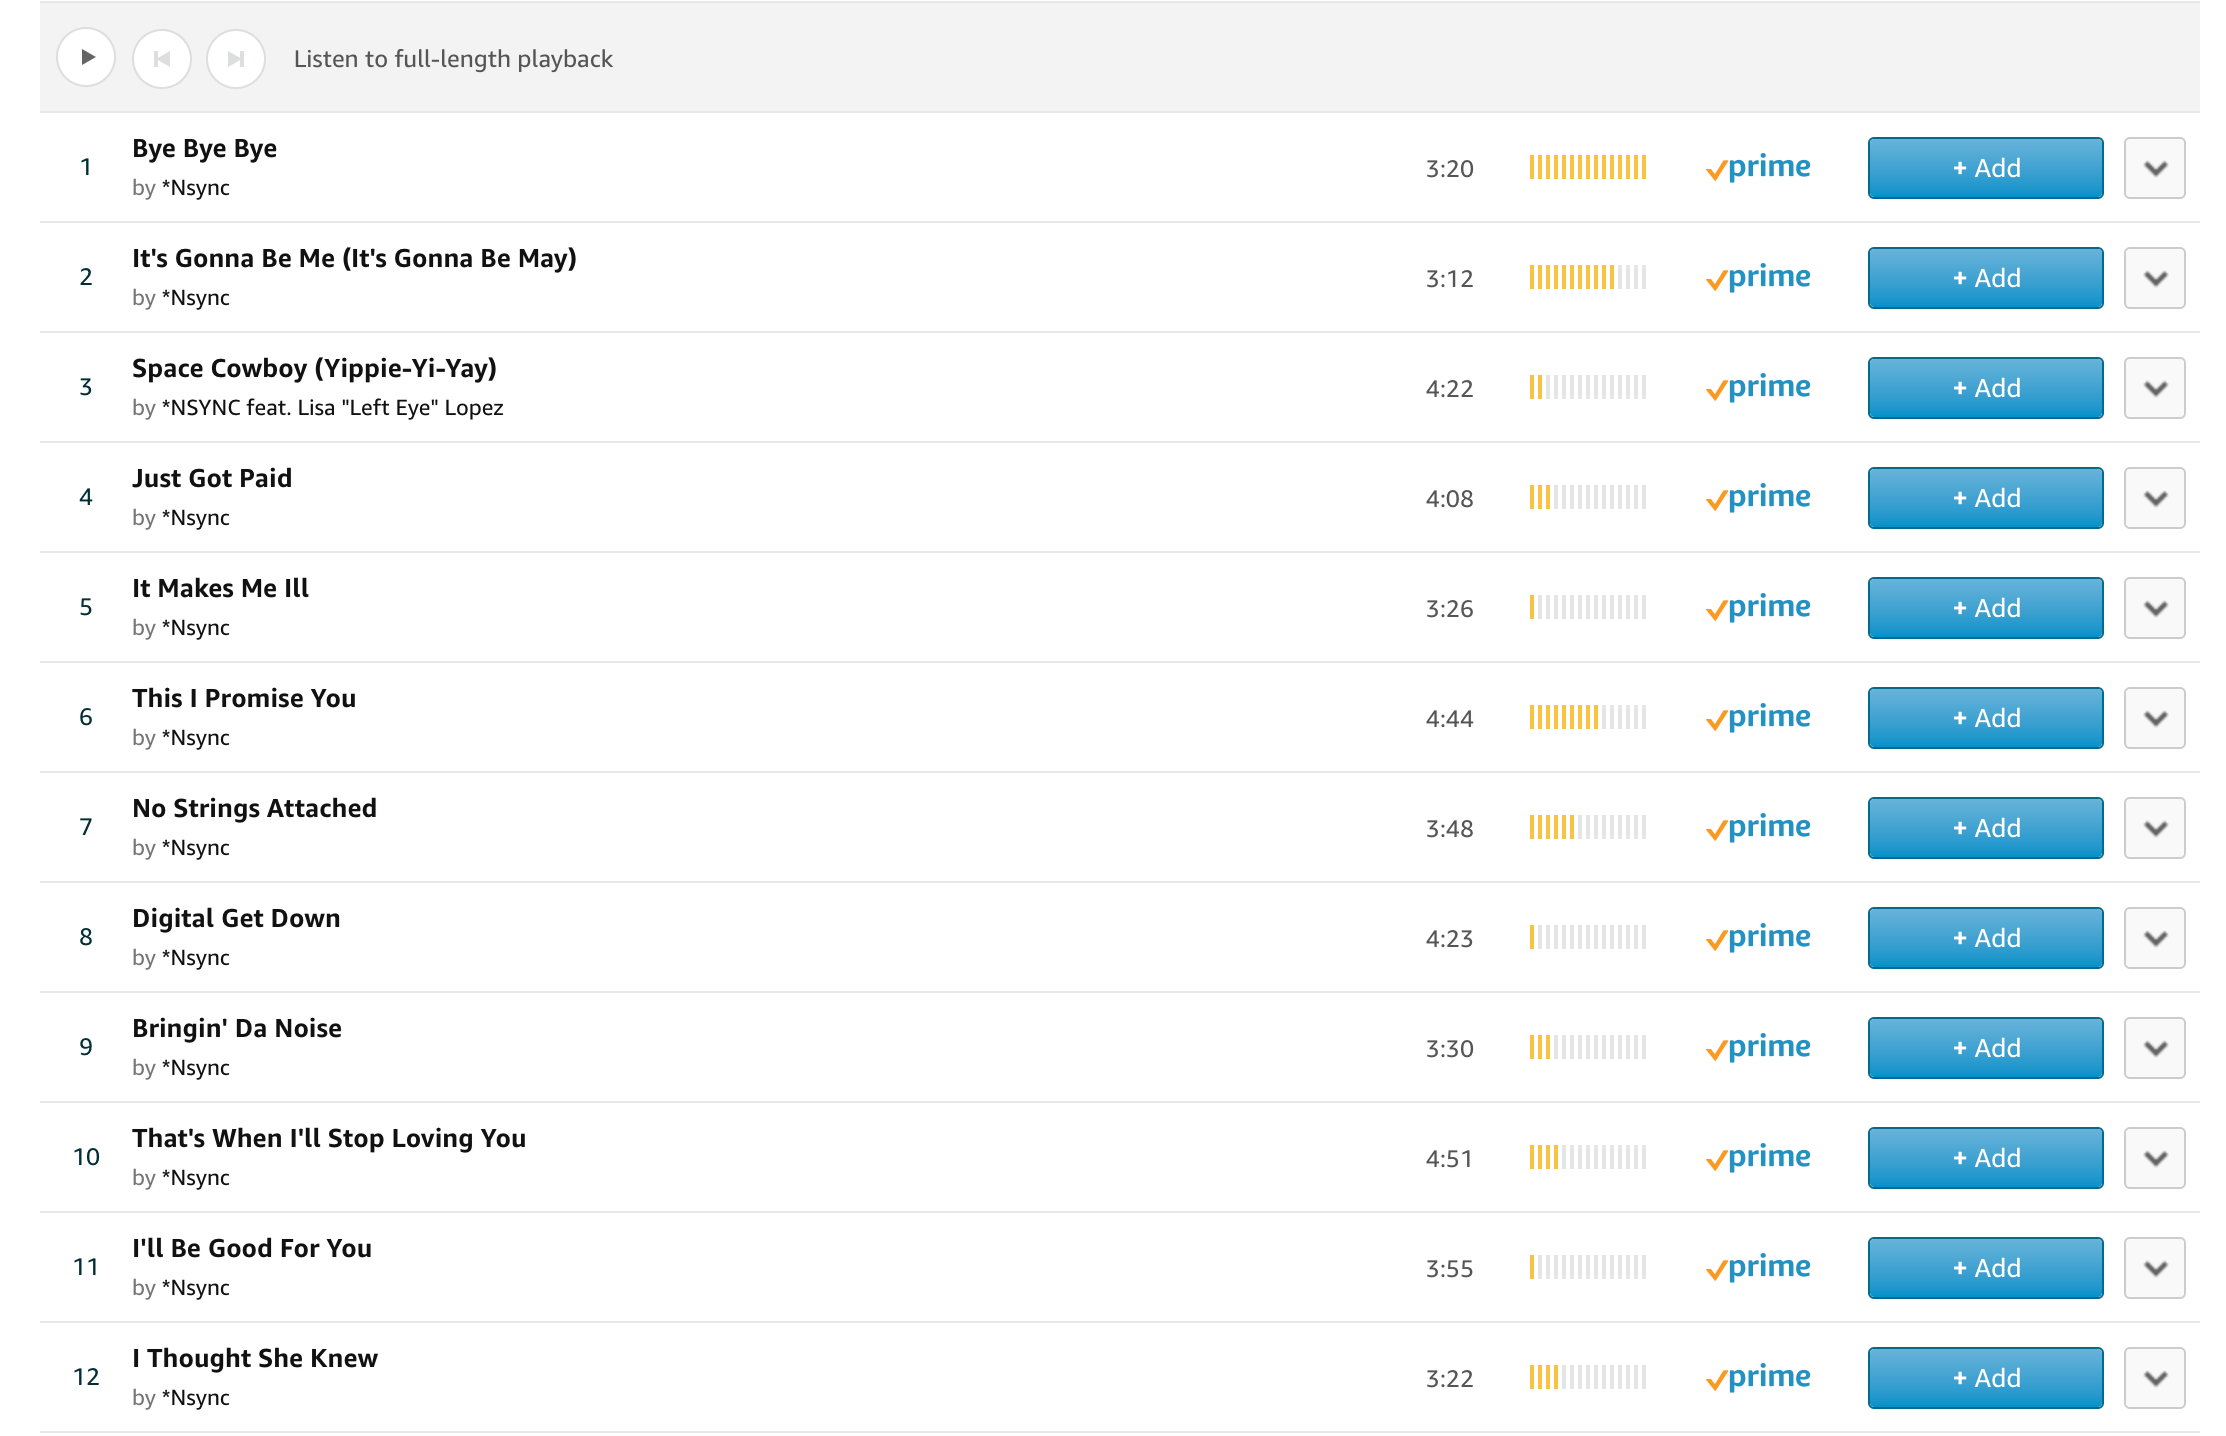The height and width of the screenshot is (1436, 2226).
Task: Open dropdown for It's Gonna Be Me
Action: click(x=2155, y=278)
